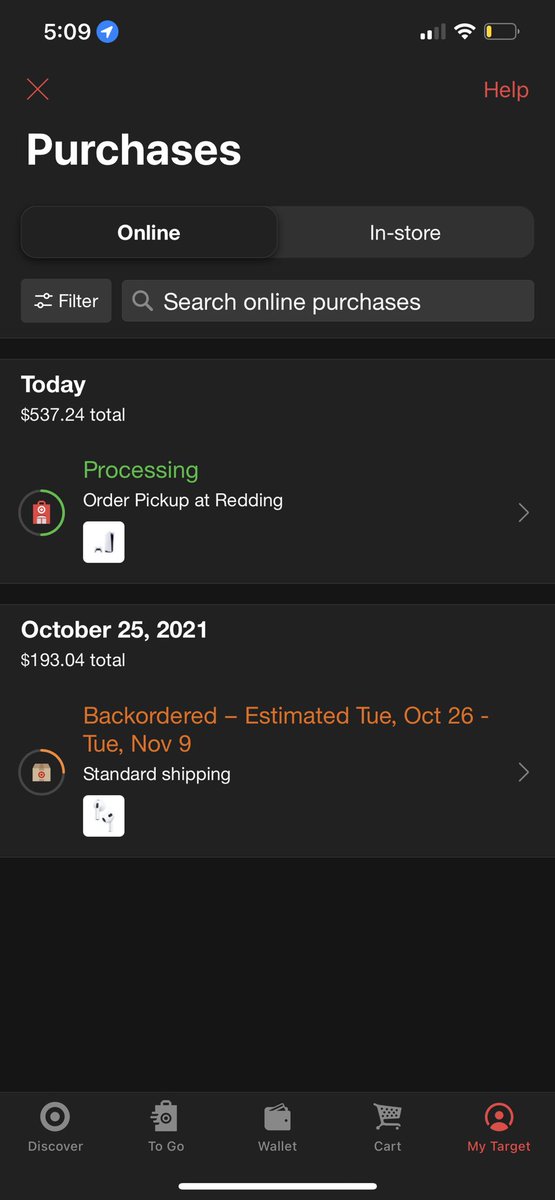Tap the My Target profile icon

coord(498,1117)
